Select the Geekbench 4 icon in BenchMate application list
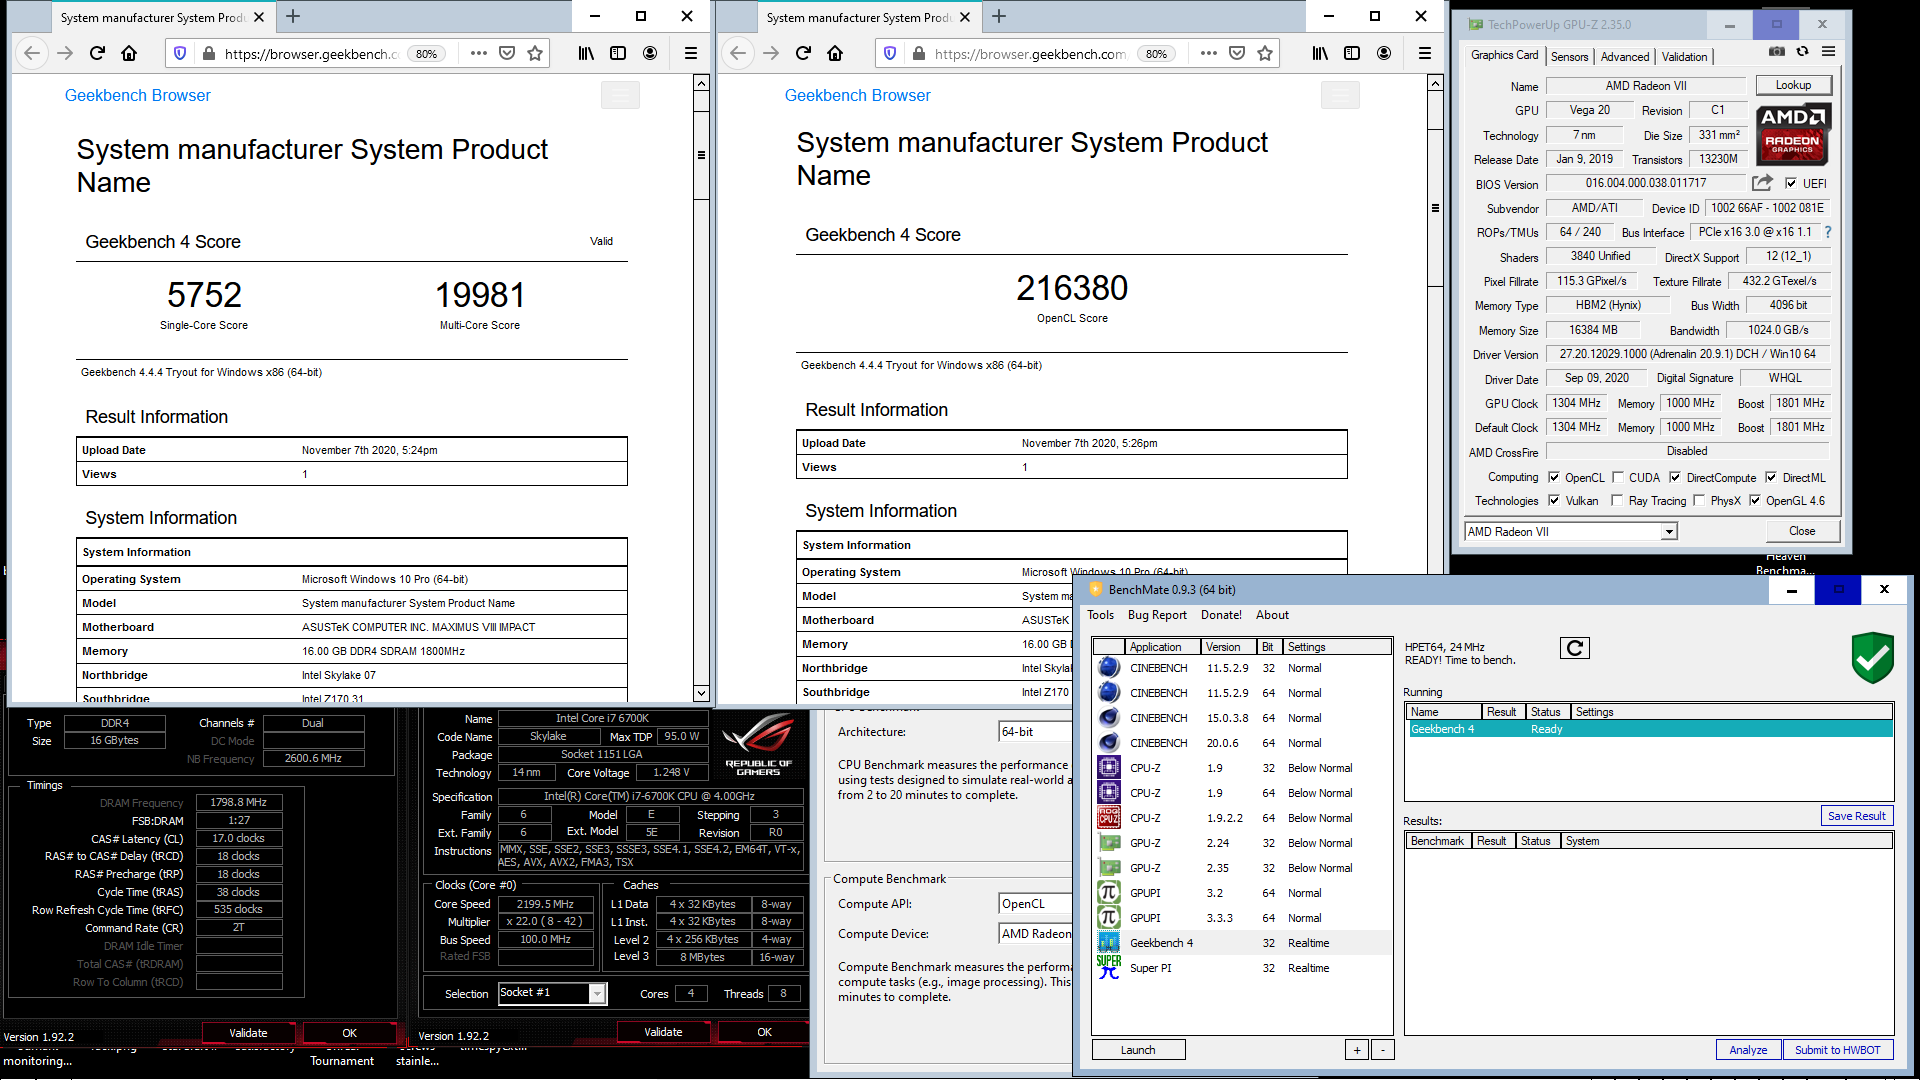Viewport: 1920px width, 1080px height. [x=1108, y=942]
